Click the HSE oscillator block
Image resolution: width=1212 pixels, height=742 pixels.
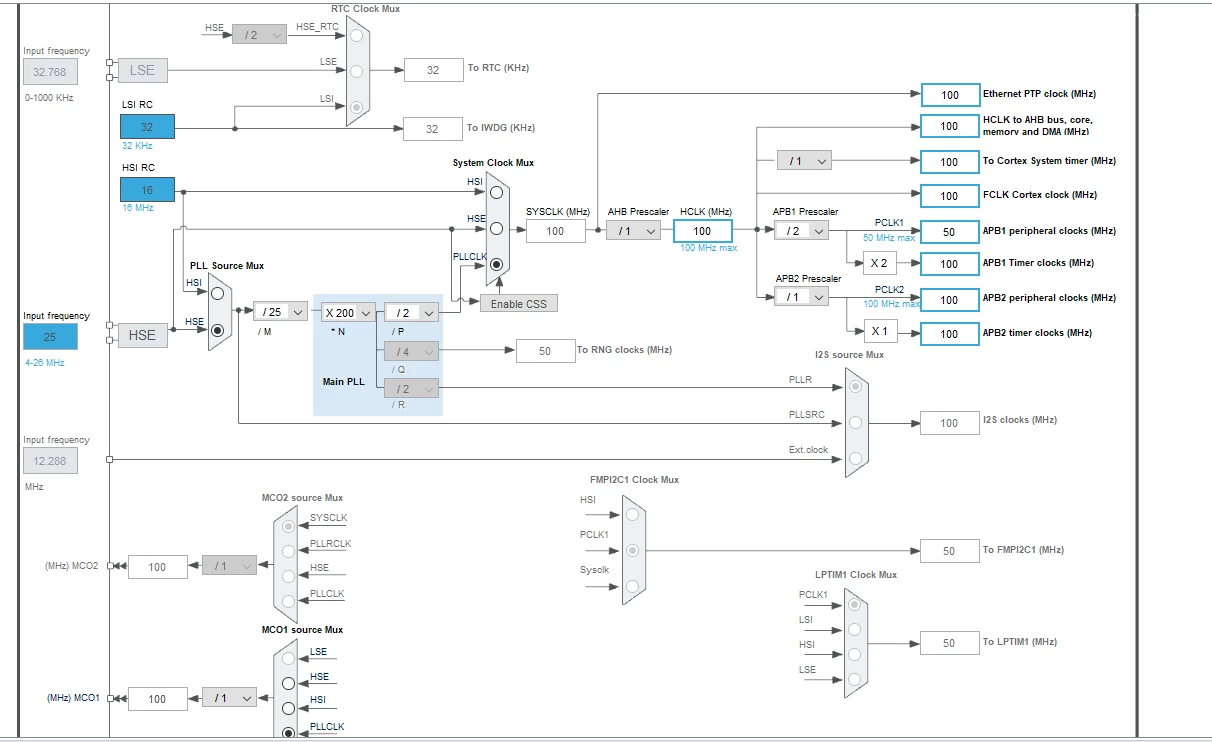pyautogui.click(x=143, y=335)
